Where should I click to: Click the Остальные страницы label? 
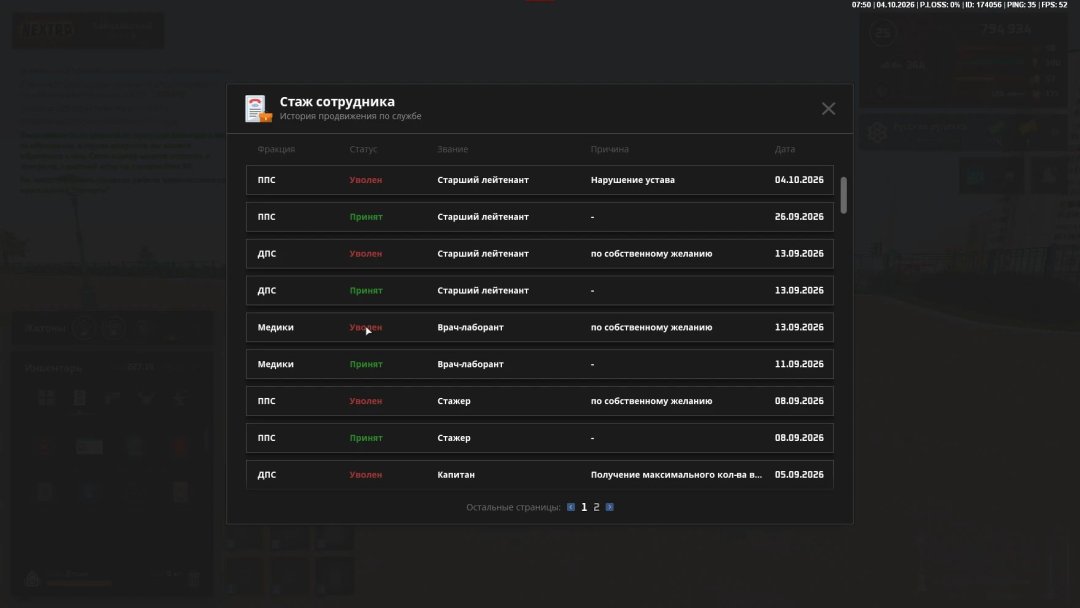tap(513, 507)
